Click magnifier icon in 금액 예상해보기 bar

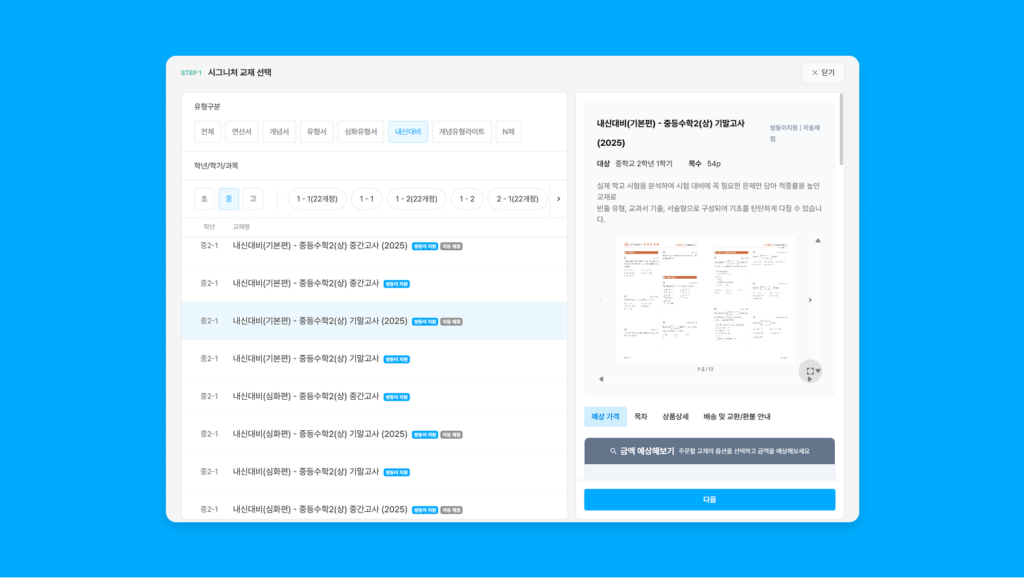click(x=613, y=451)
